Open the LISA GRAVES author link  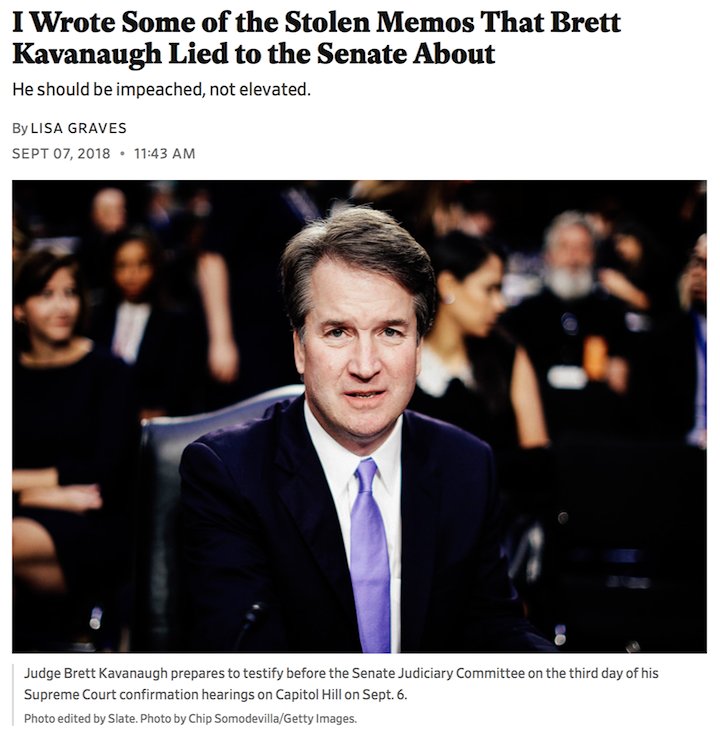click(79, 128)
